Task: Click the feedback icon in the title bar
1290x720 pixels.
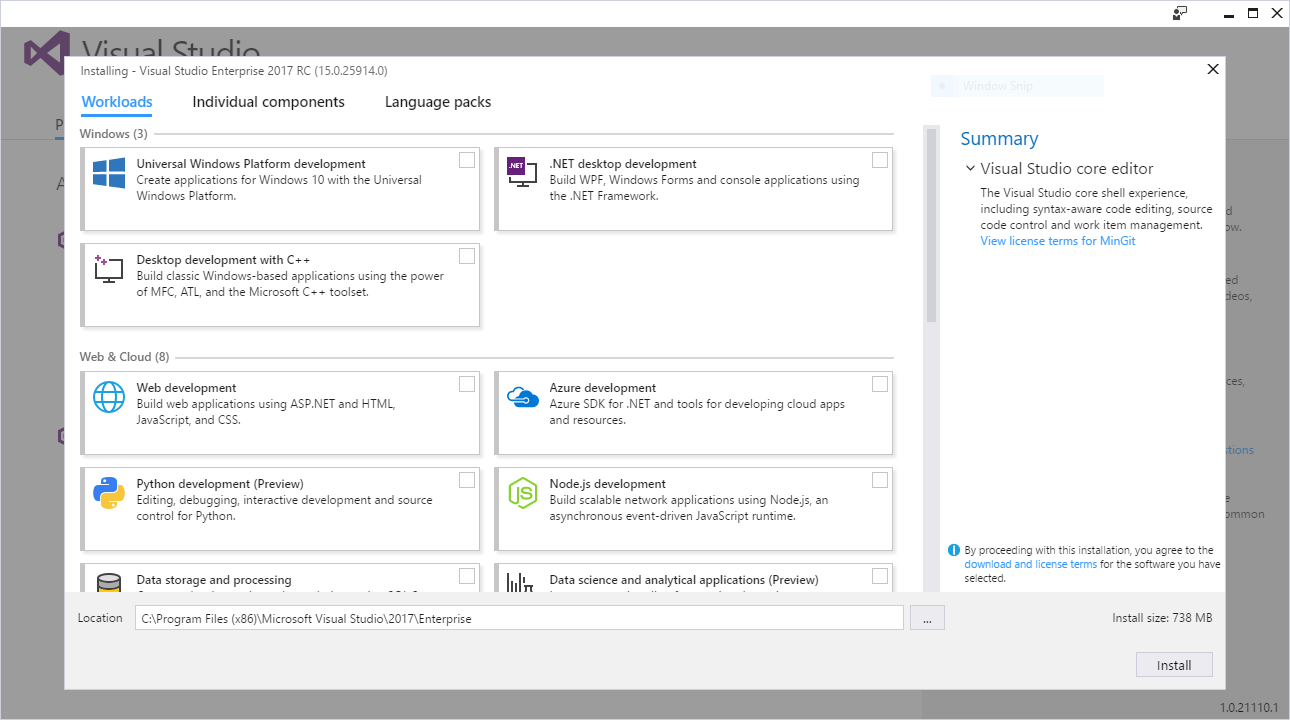Action: pyautogui.click(x=1180, y=13)
